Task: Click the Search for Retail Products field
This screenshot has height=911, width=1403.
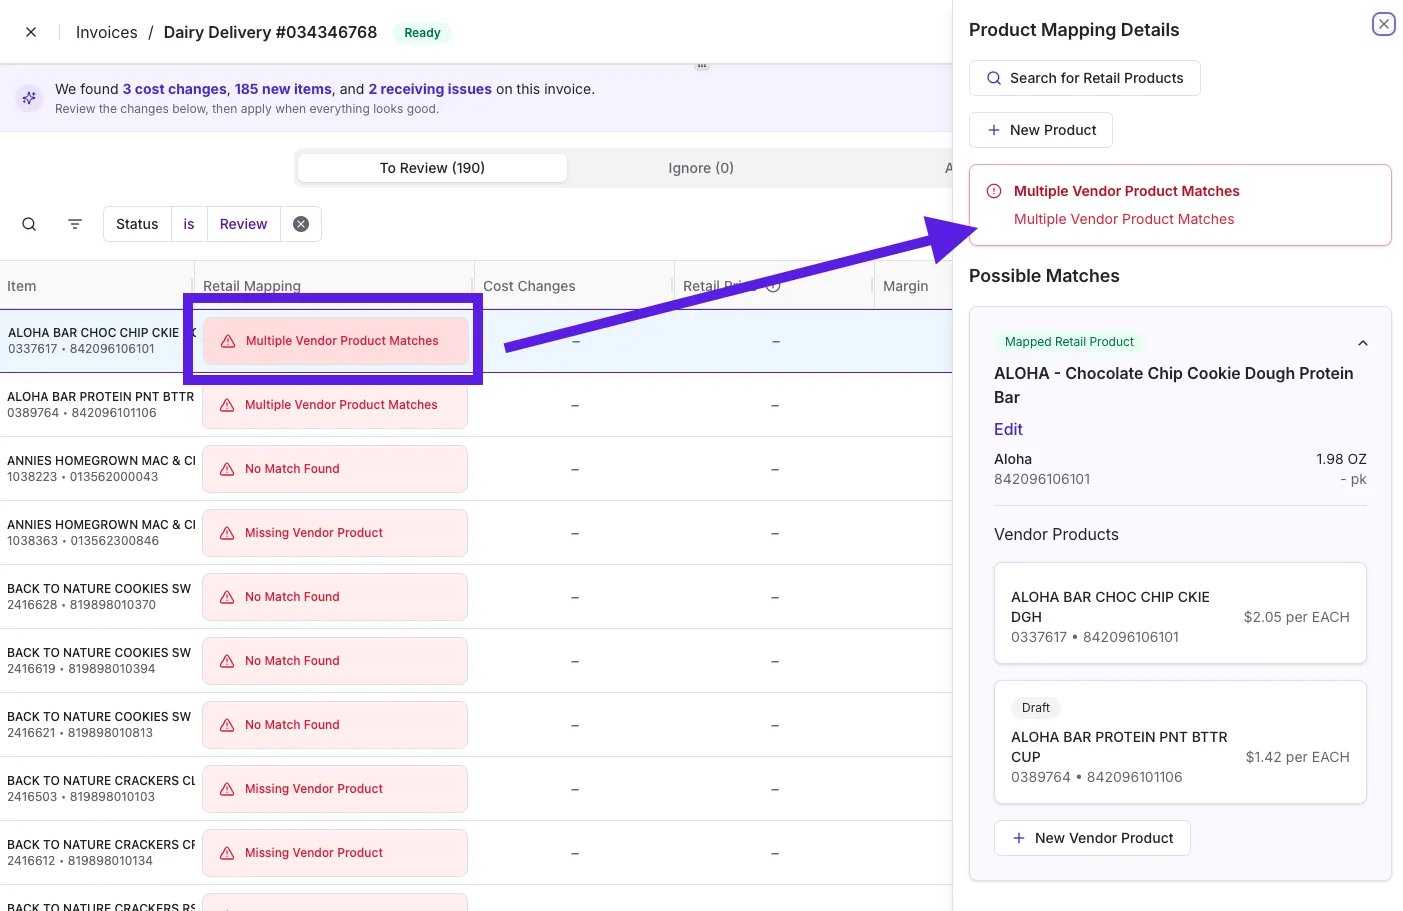Action: [x=1085, y=78]
